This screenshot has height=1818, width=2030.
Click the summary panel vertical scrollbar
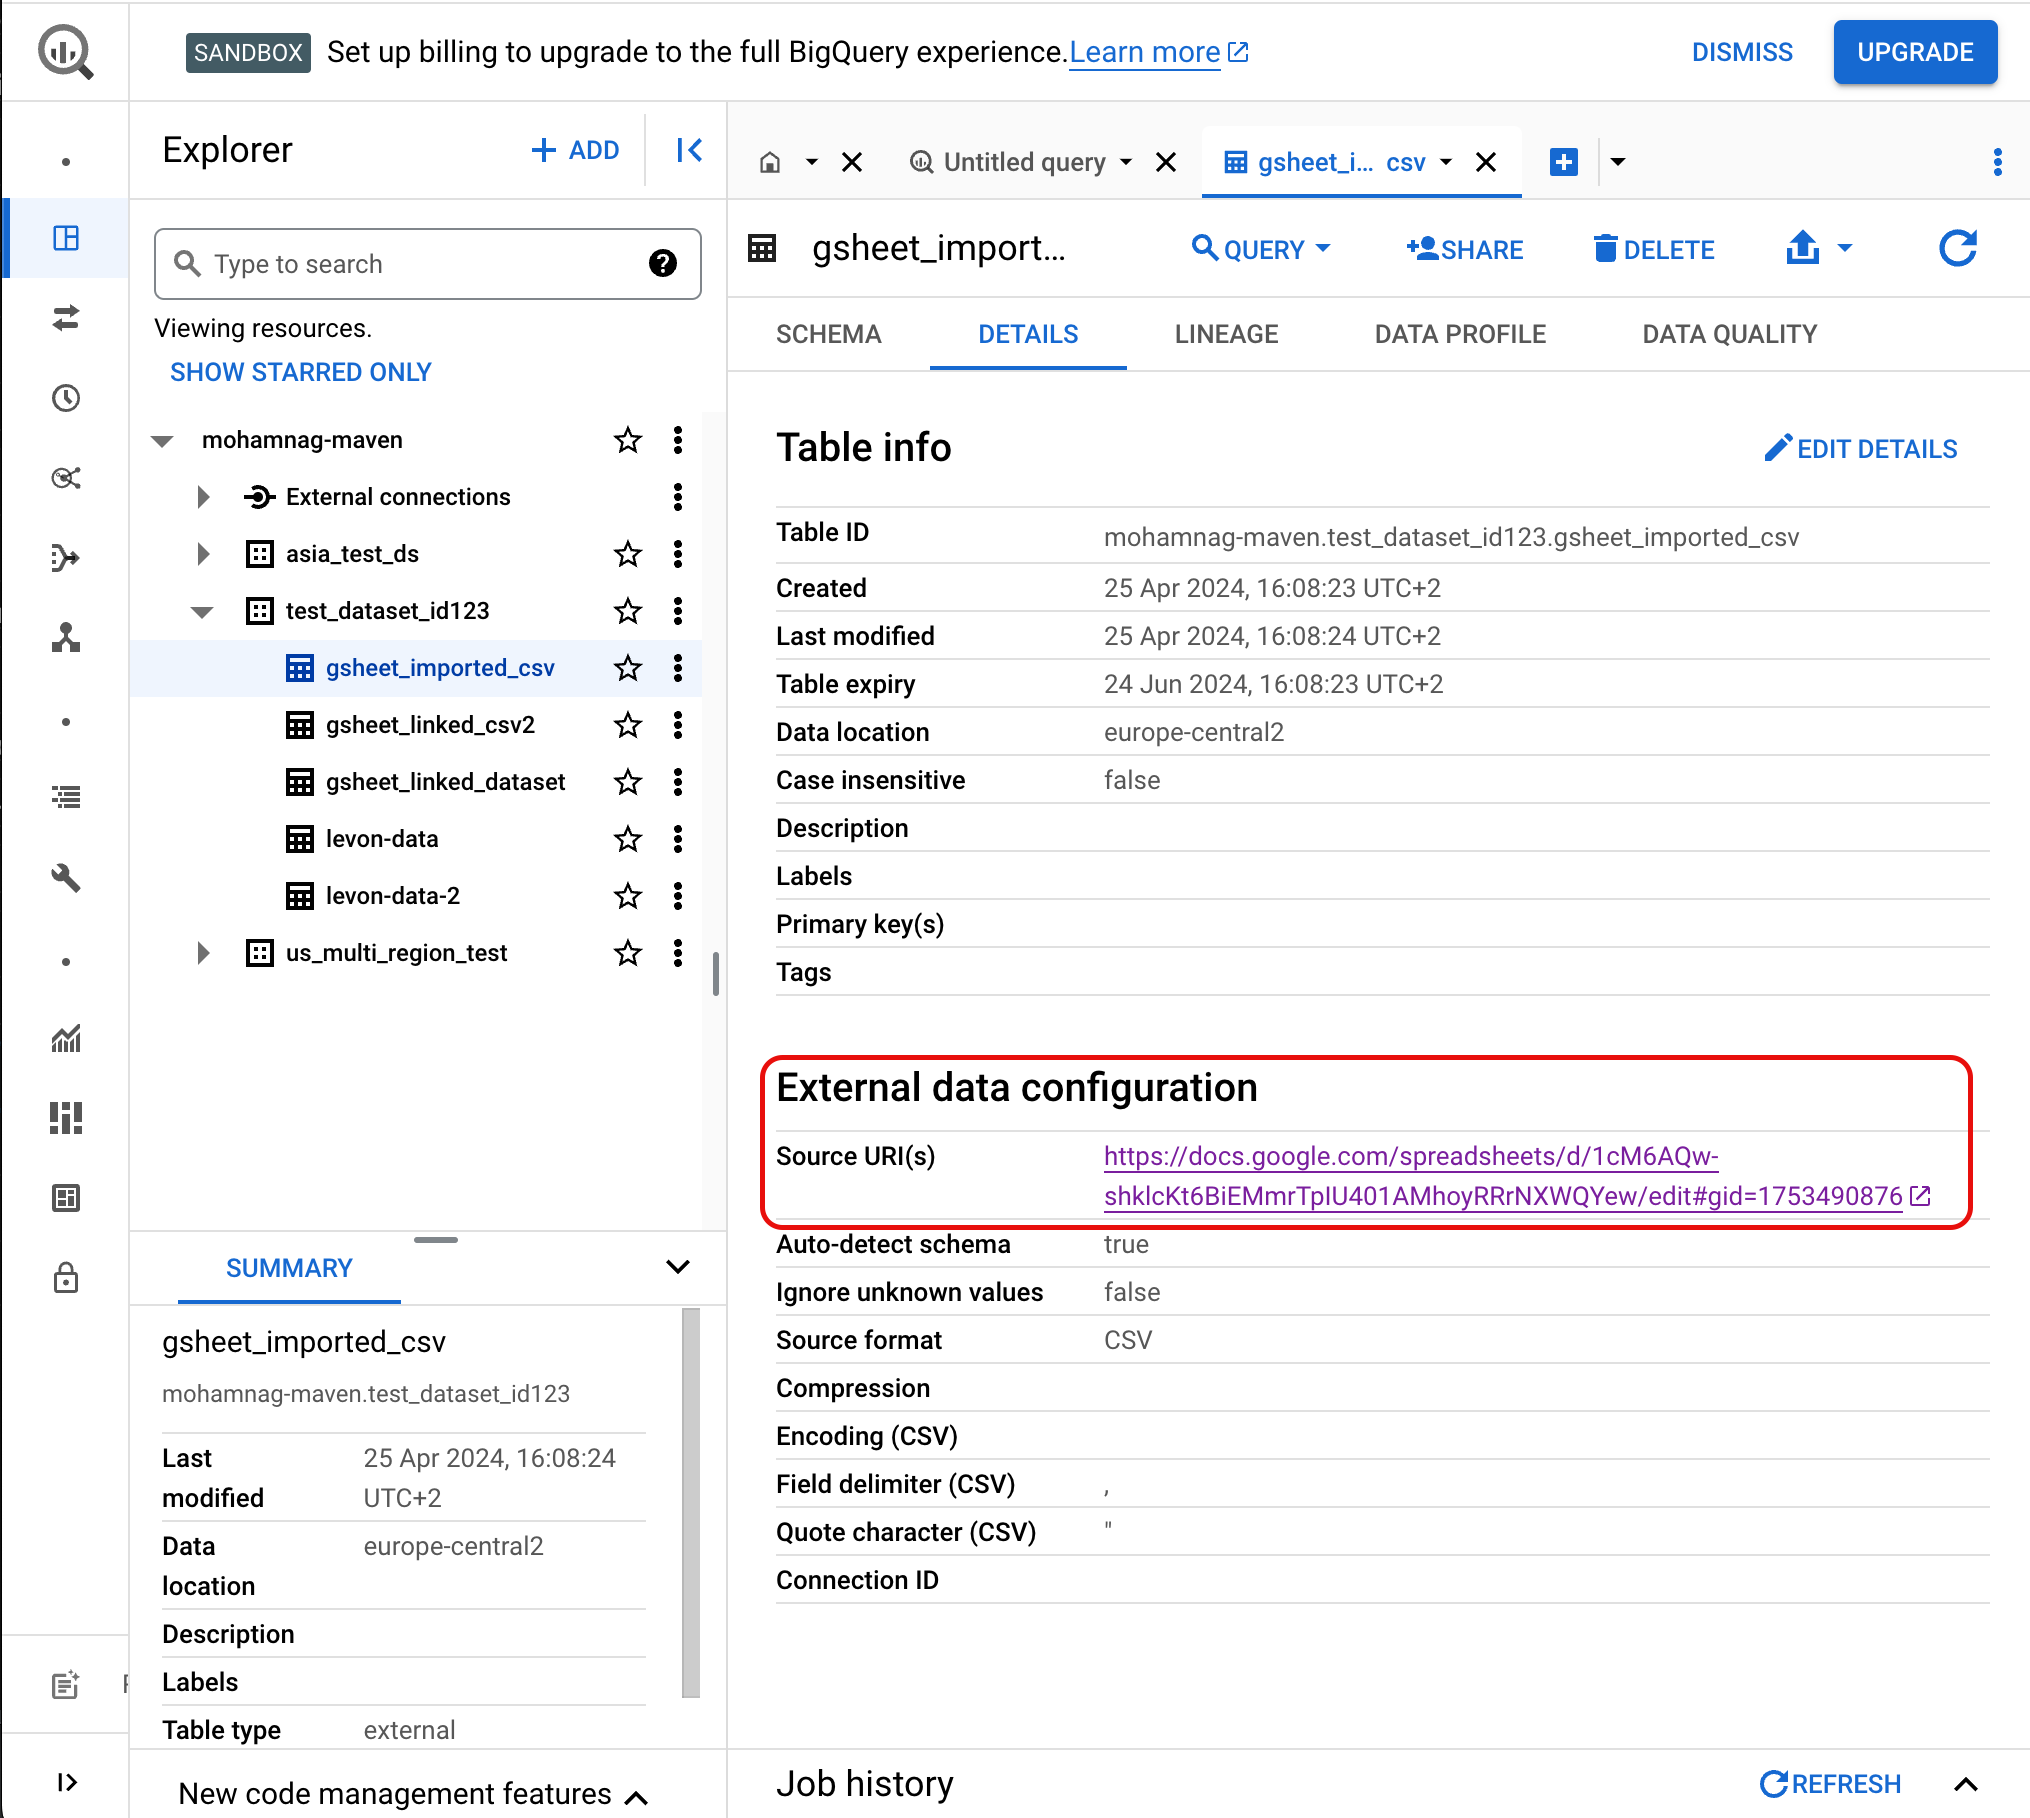click(x=690, y=1500)
